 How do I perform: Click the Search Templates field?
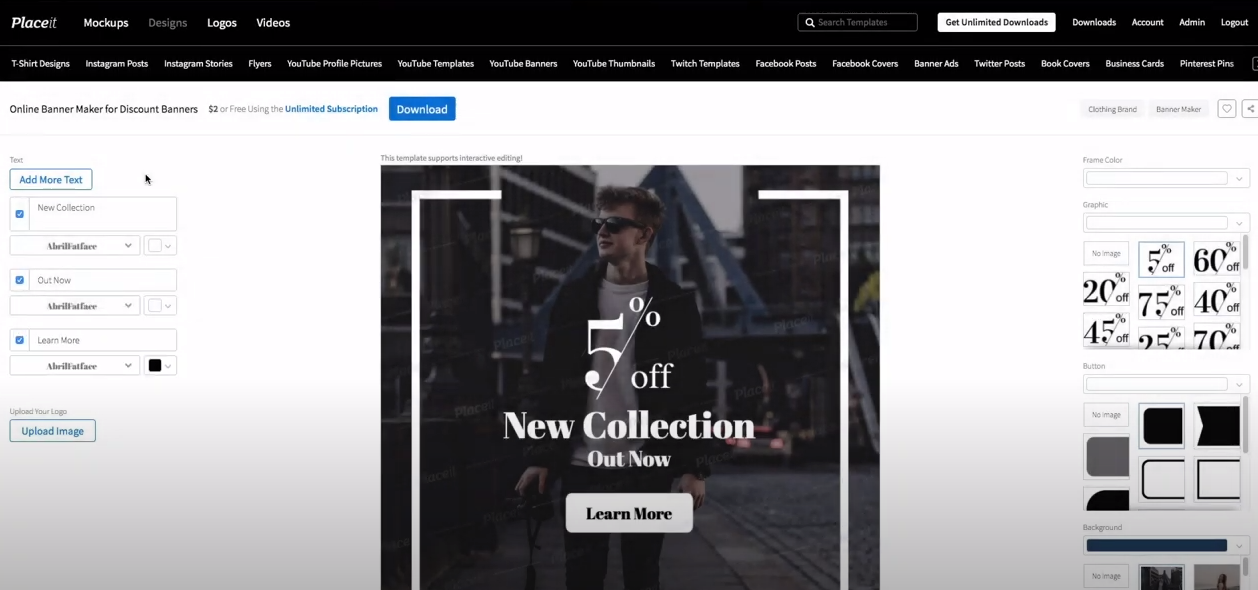[858, 21]
